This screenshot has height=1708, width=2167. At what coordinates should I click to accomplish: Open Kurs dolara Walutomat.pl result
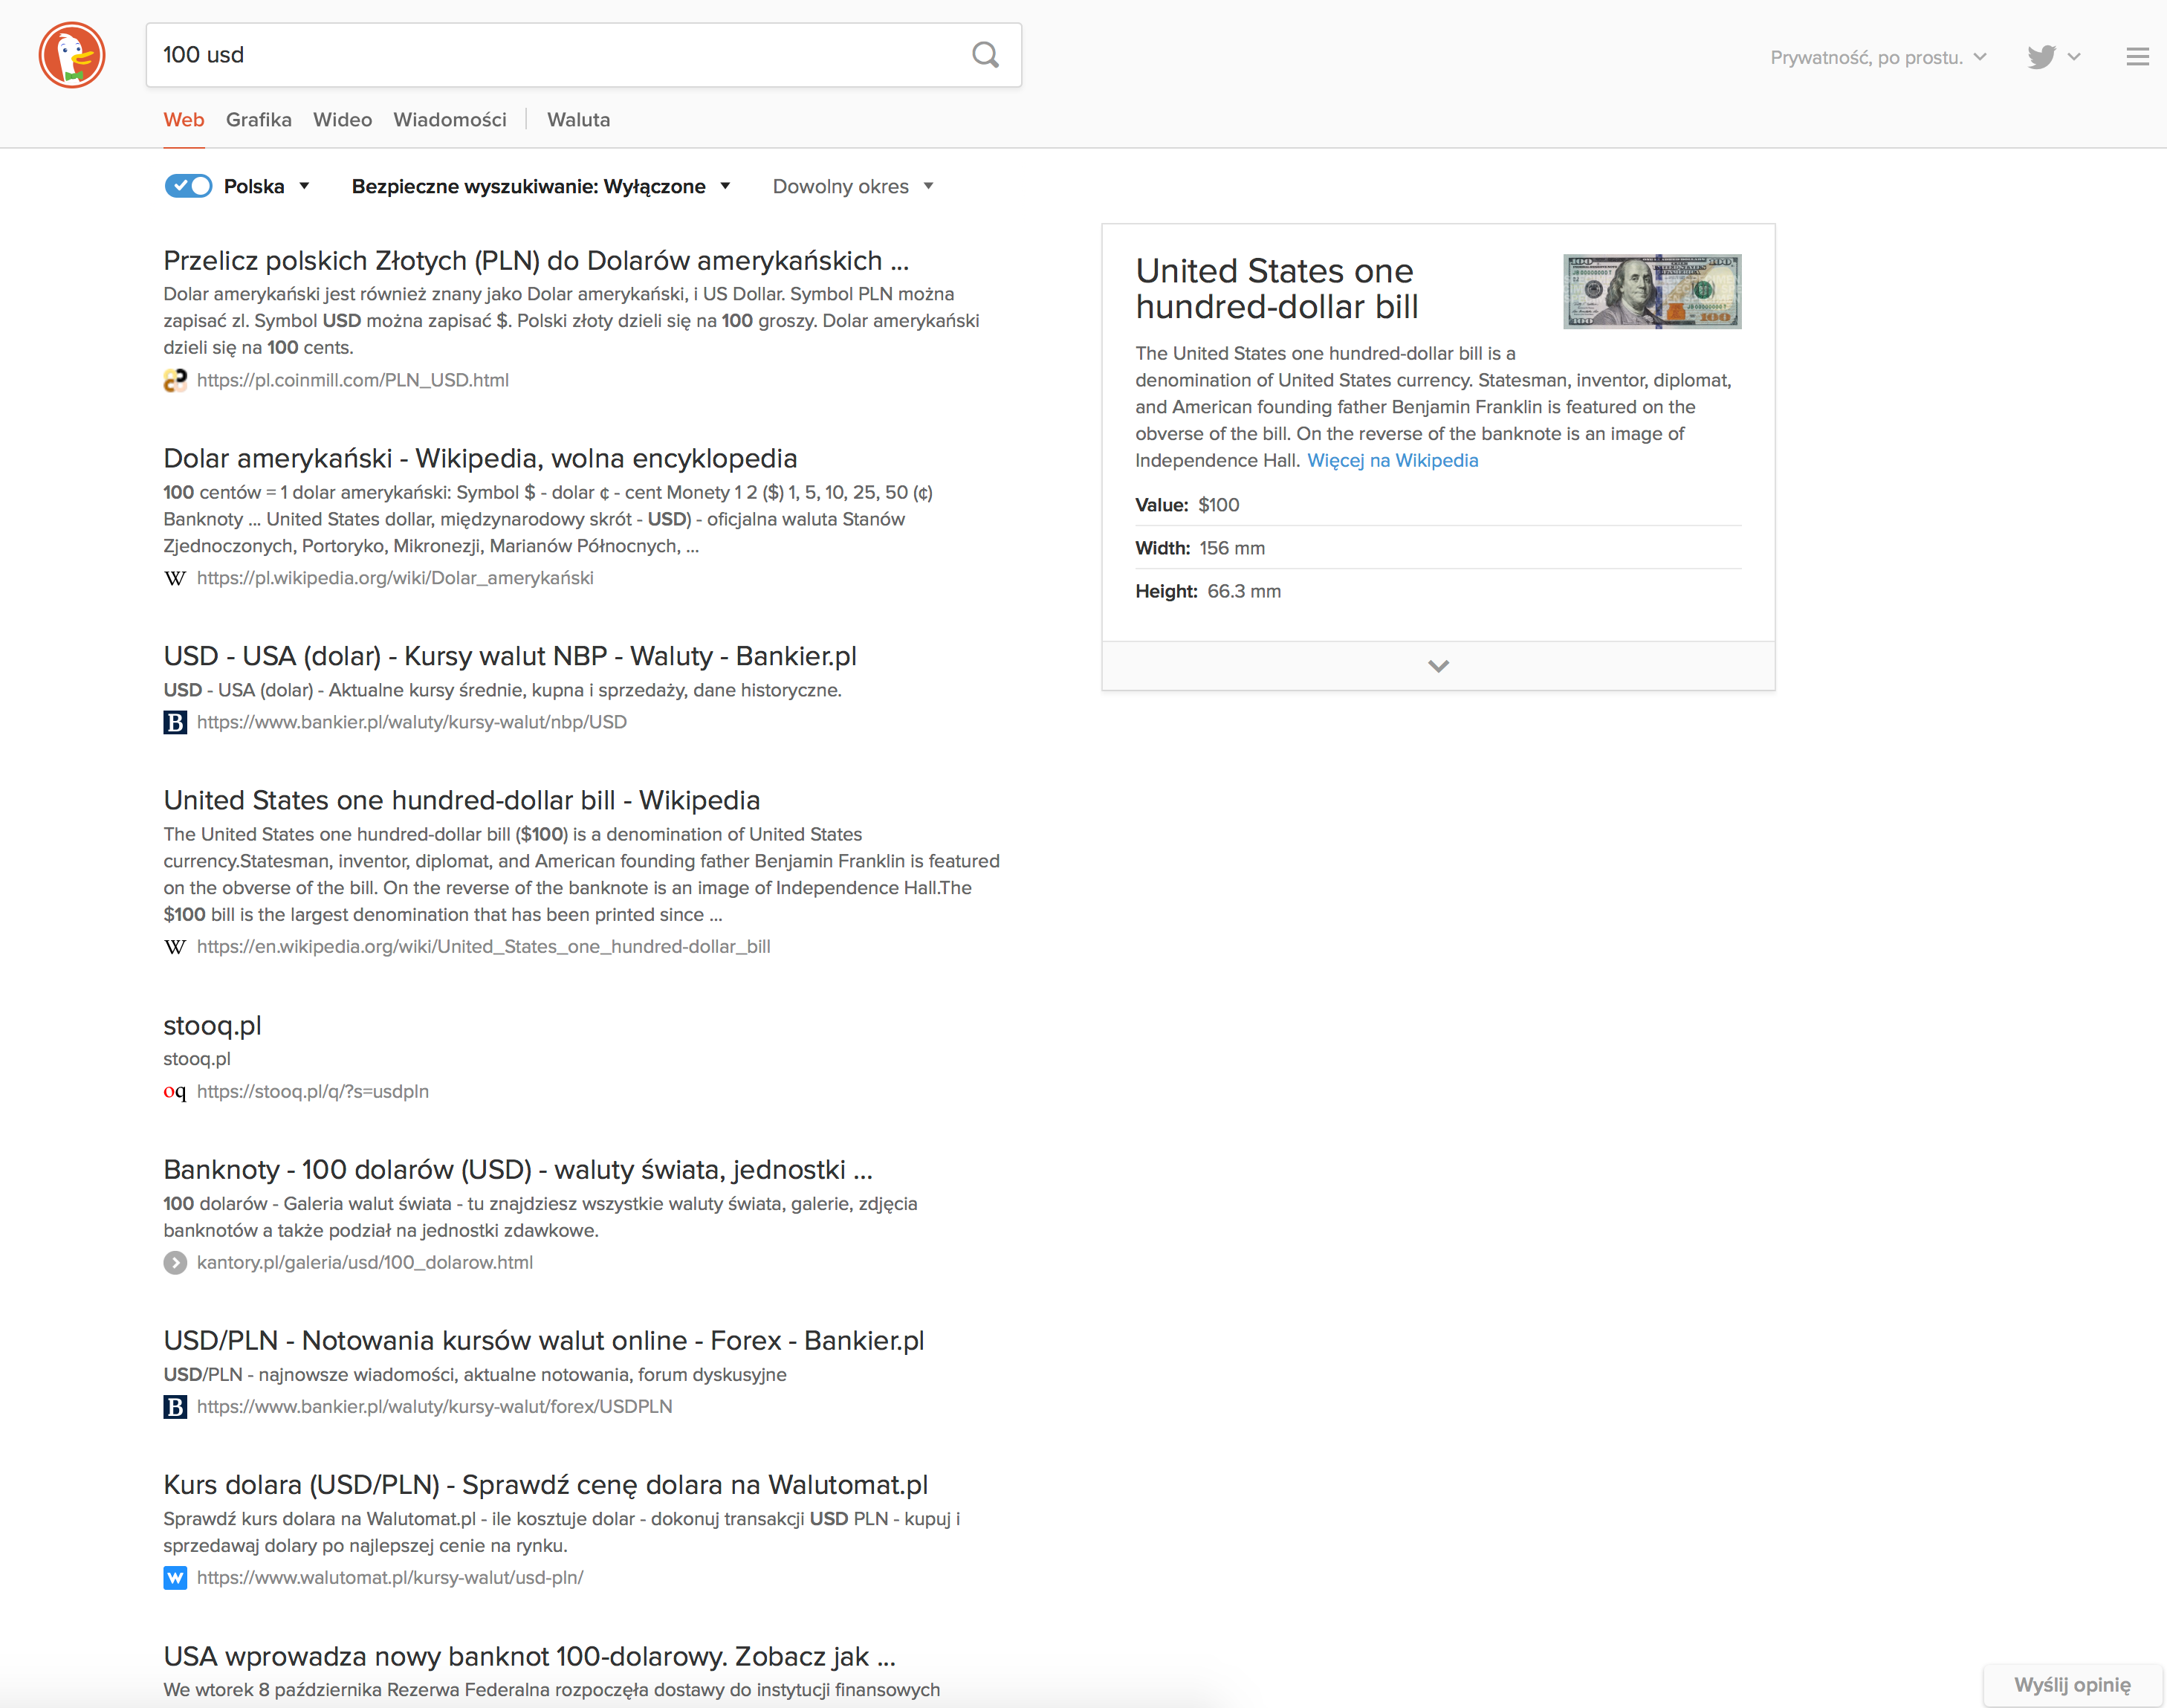tap(546, 1486)
